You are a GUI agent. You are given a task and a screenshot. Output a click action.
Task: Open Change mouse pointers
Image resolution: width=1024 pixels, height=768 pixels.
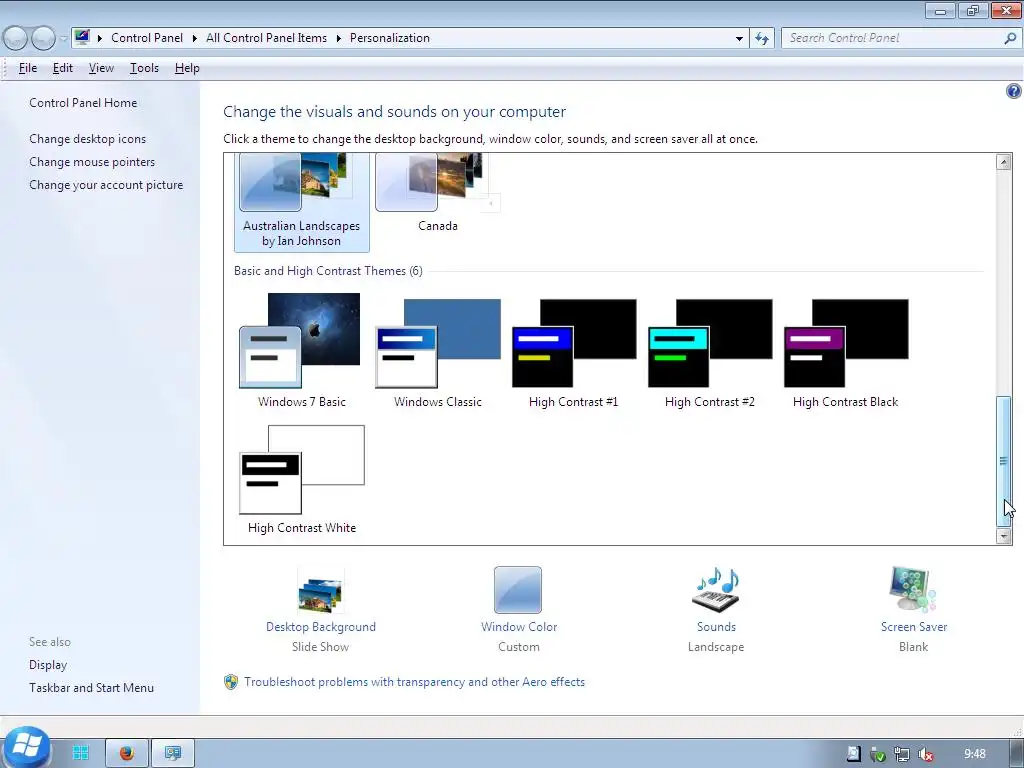92,162
